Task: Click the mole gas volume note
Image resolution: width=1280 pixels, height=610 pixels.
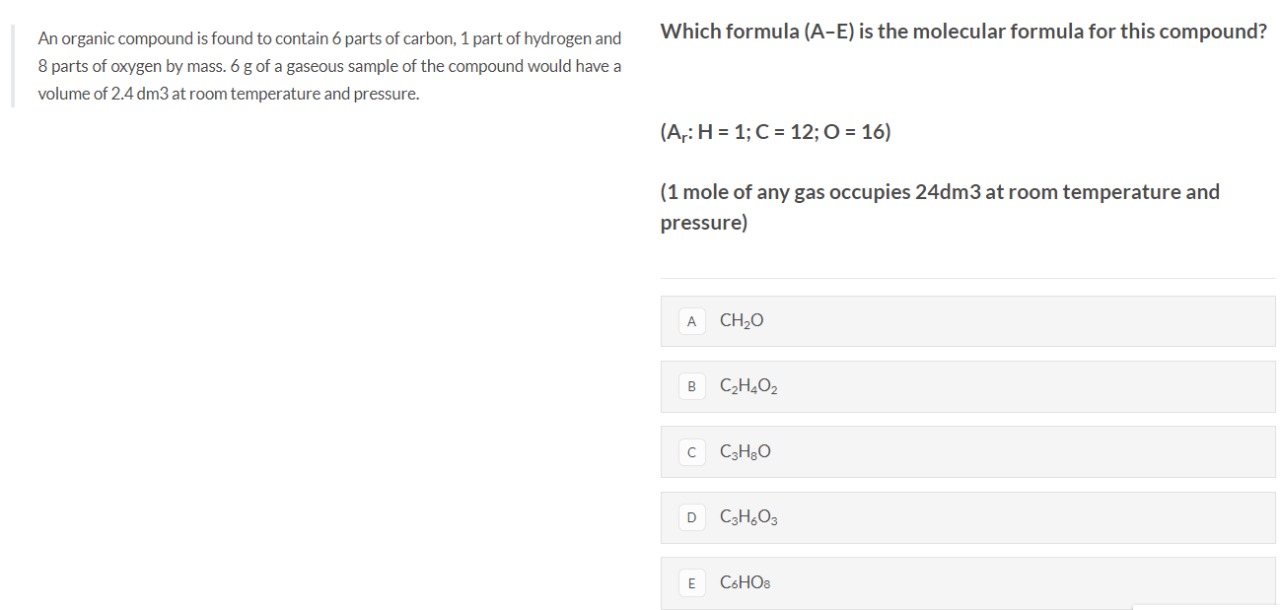Action: pyautogui.click(x=939, y=206)
